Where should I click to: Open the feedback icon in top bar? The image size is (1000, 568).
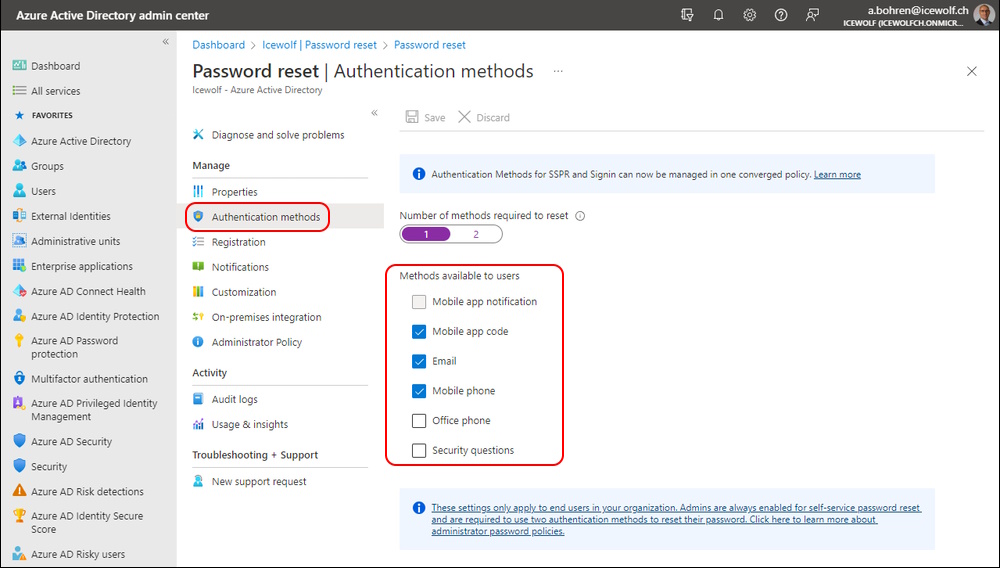click(812, 15)
